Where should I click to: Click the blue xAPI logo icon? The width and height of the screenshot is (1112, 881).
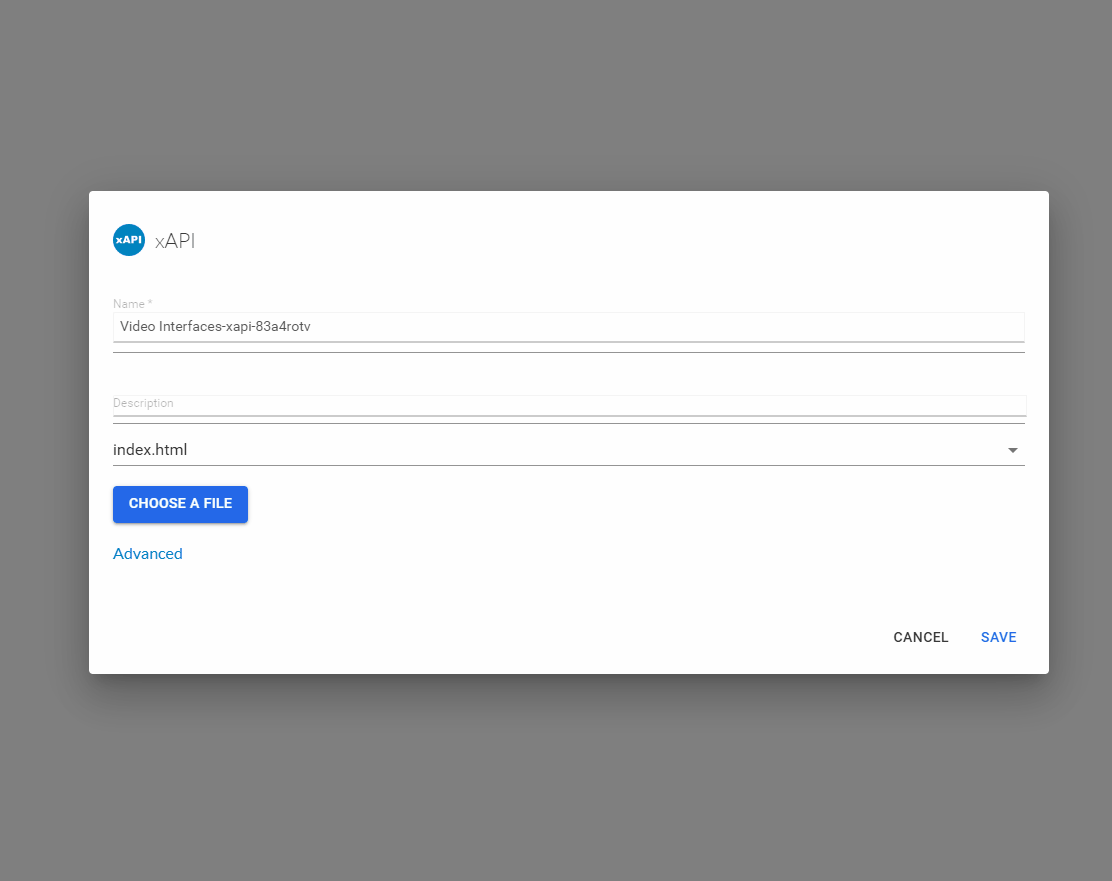129,240
